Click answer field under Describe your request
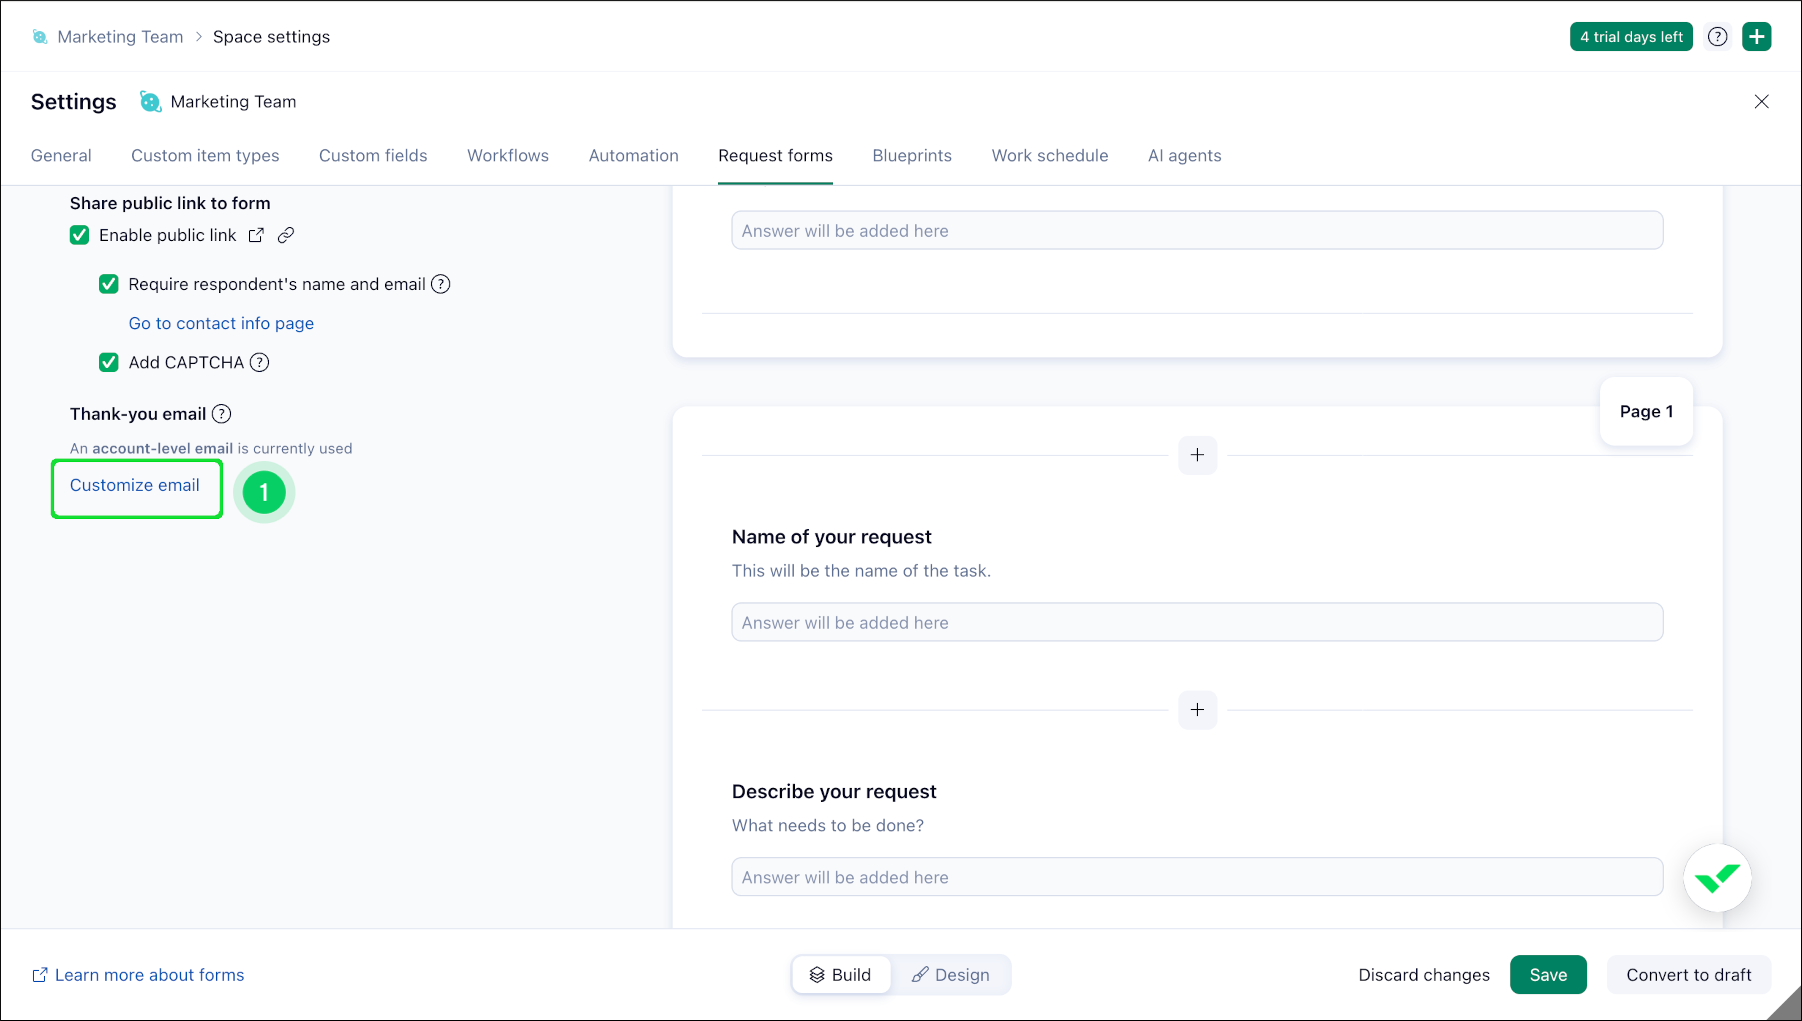1802x1021 pixels. point(1197,877)
